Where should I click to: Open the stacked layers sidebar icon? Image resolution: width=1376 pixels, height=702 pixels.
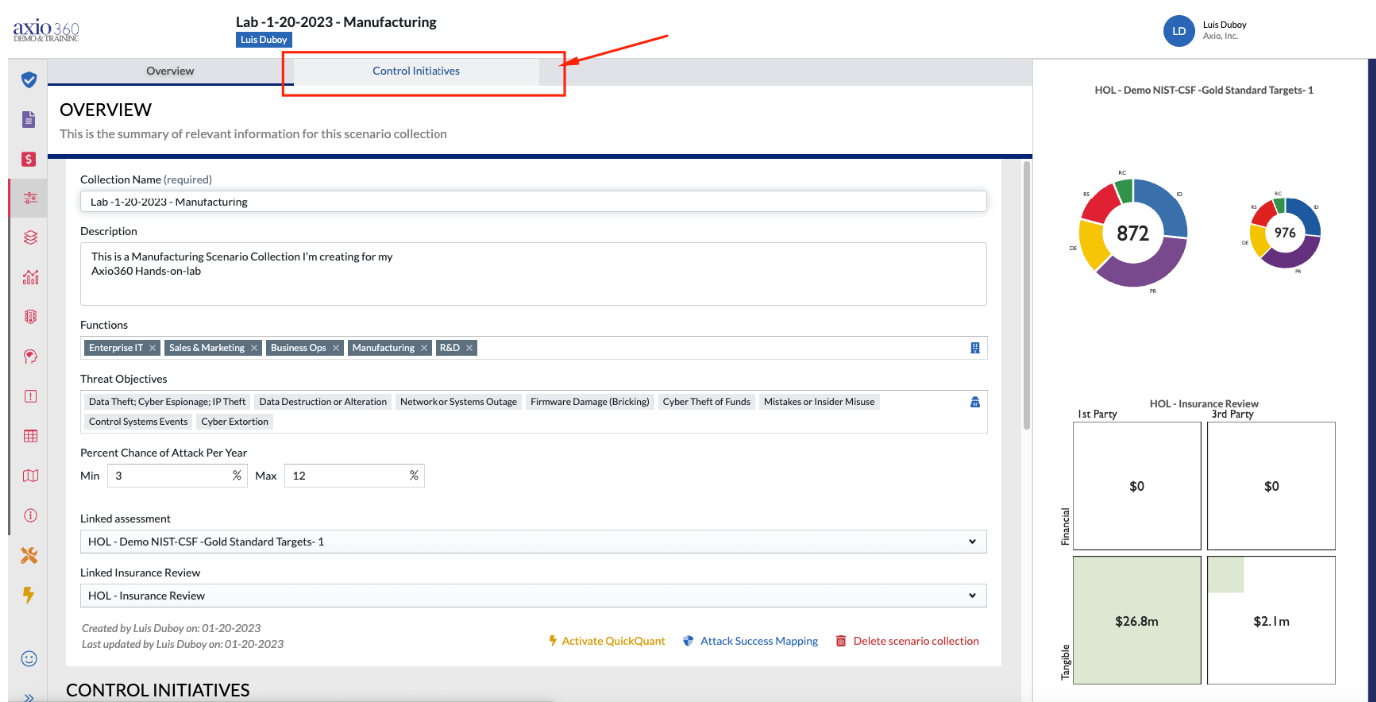29,237
